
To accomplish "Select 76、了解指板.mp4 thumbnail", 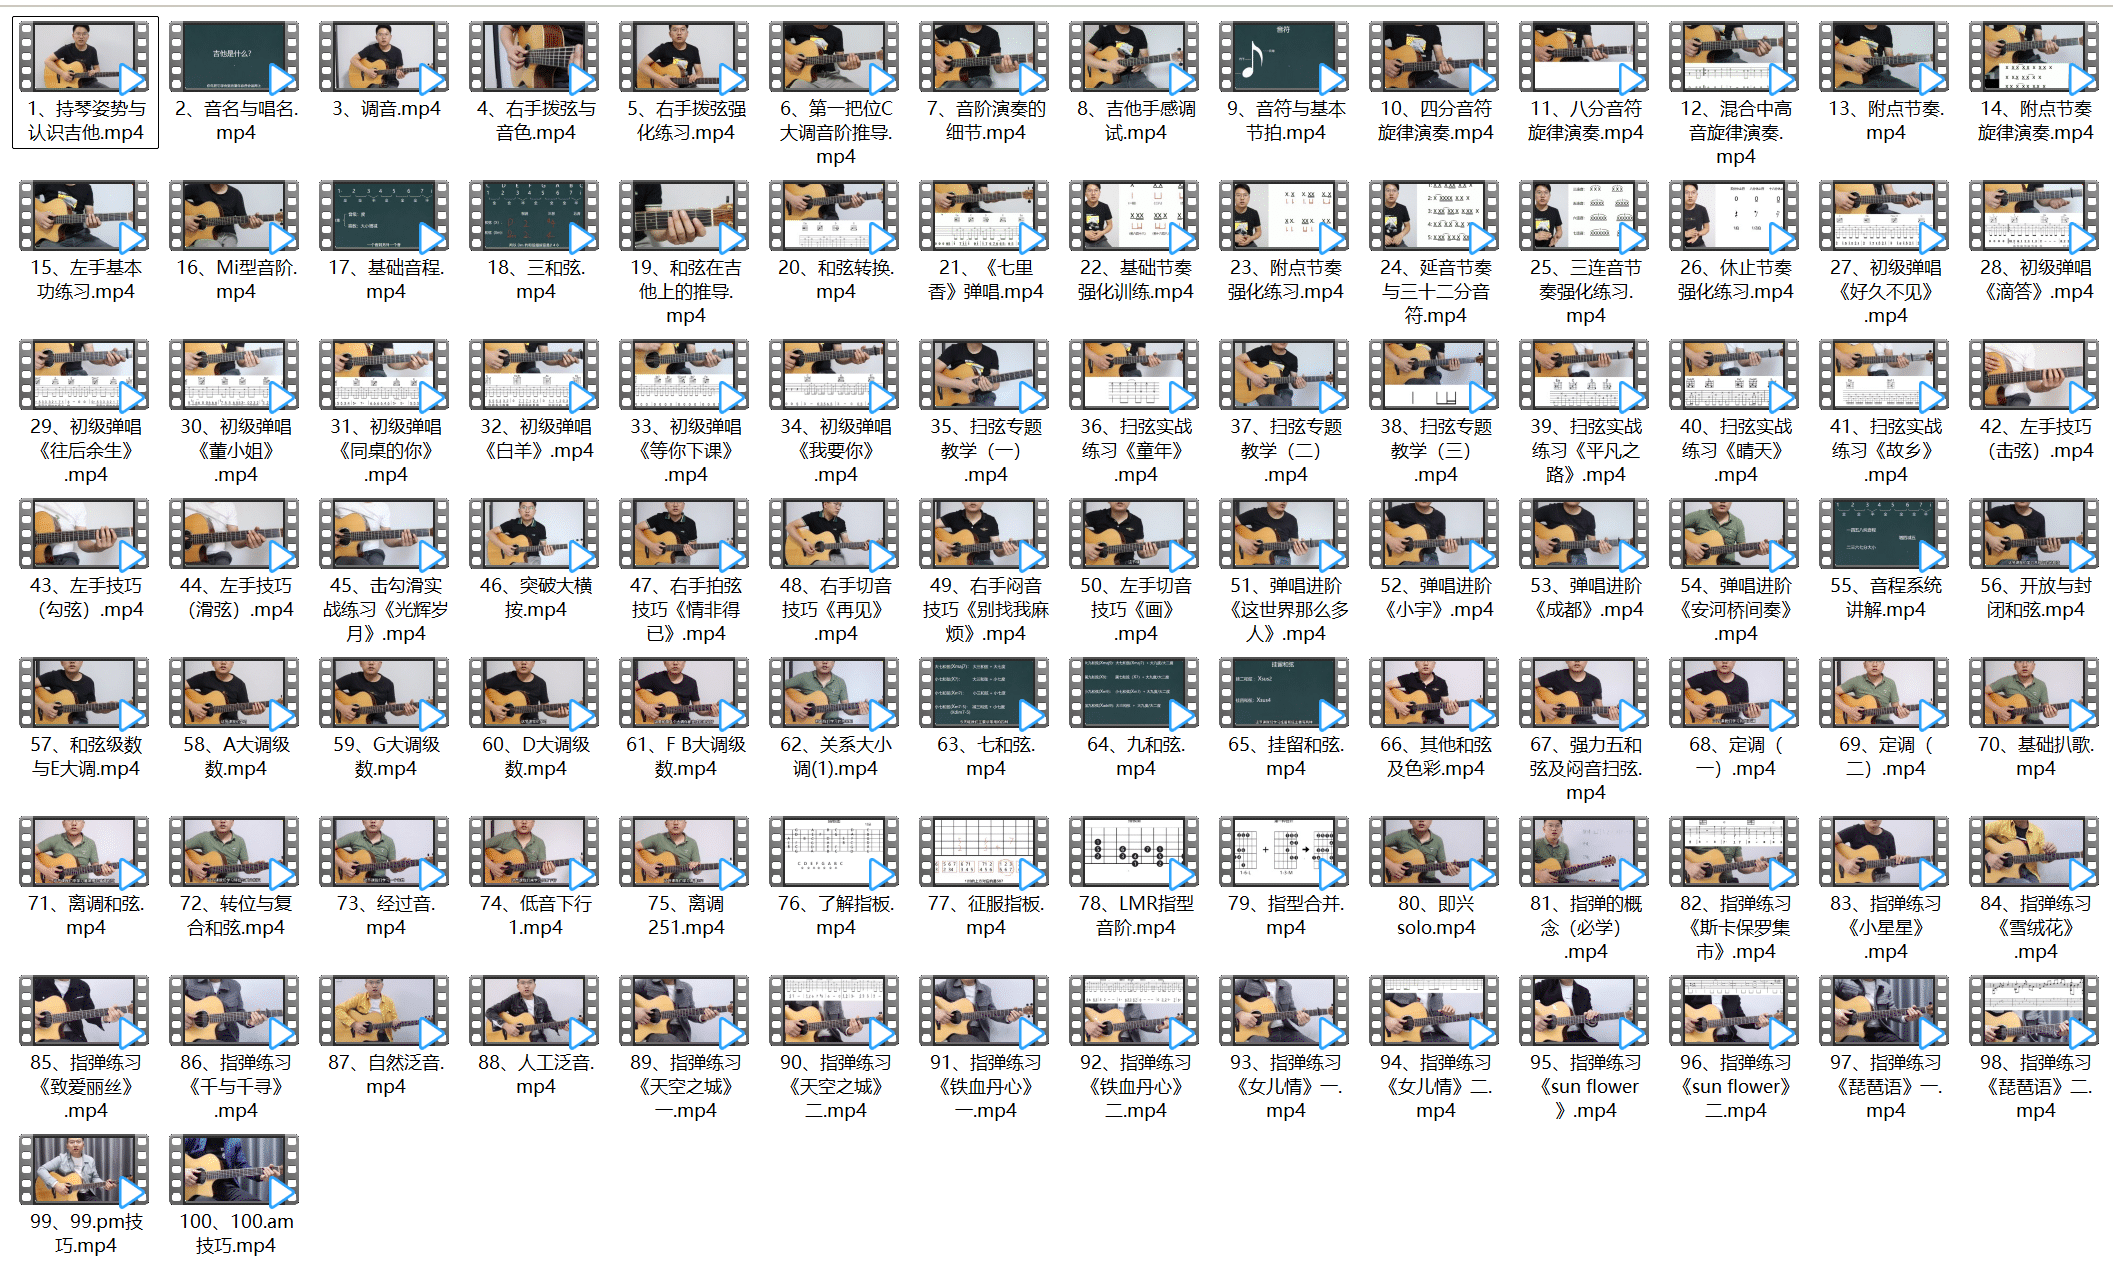I will point(835,853).
